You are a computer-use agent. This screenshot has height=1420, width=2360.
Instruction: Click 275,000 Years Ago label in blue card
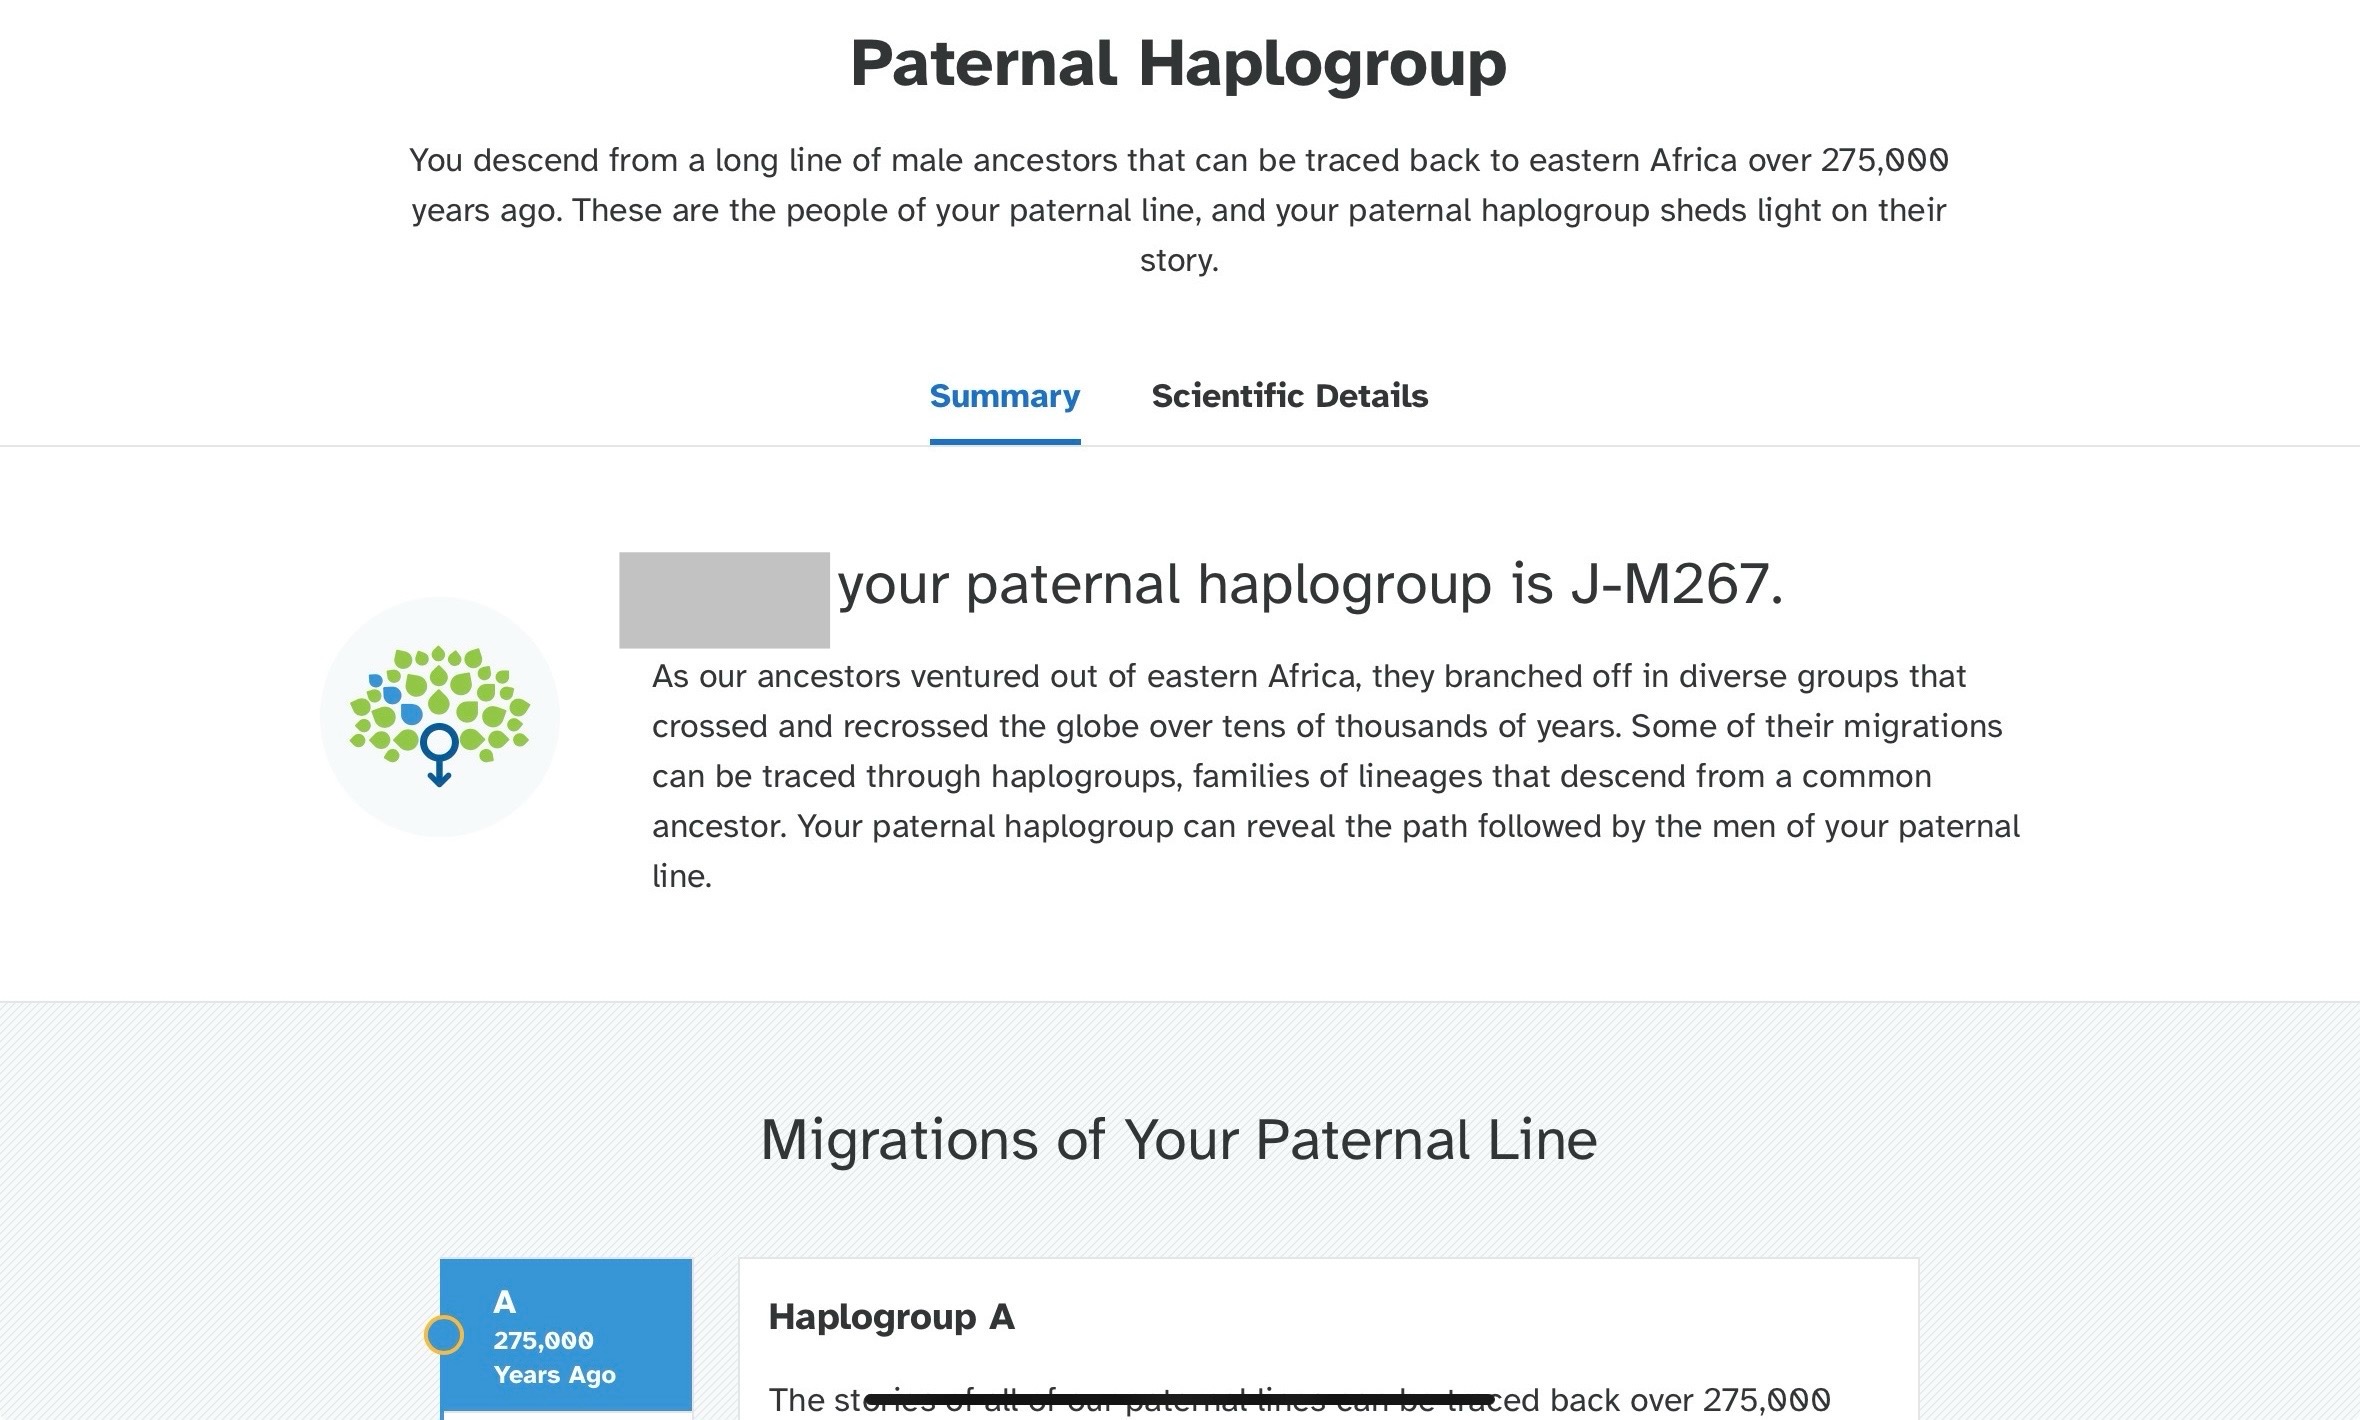click(x=555, y=1357)
